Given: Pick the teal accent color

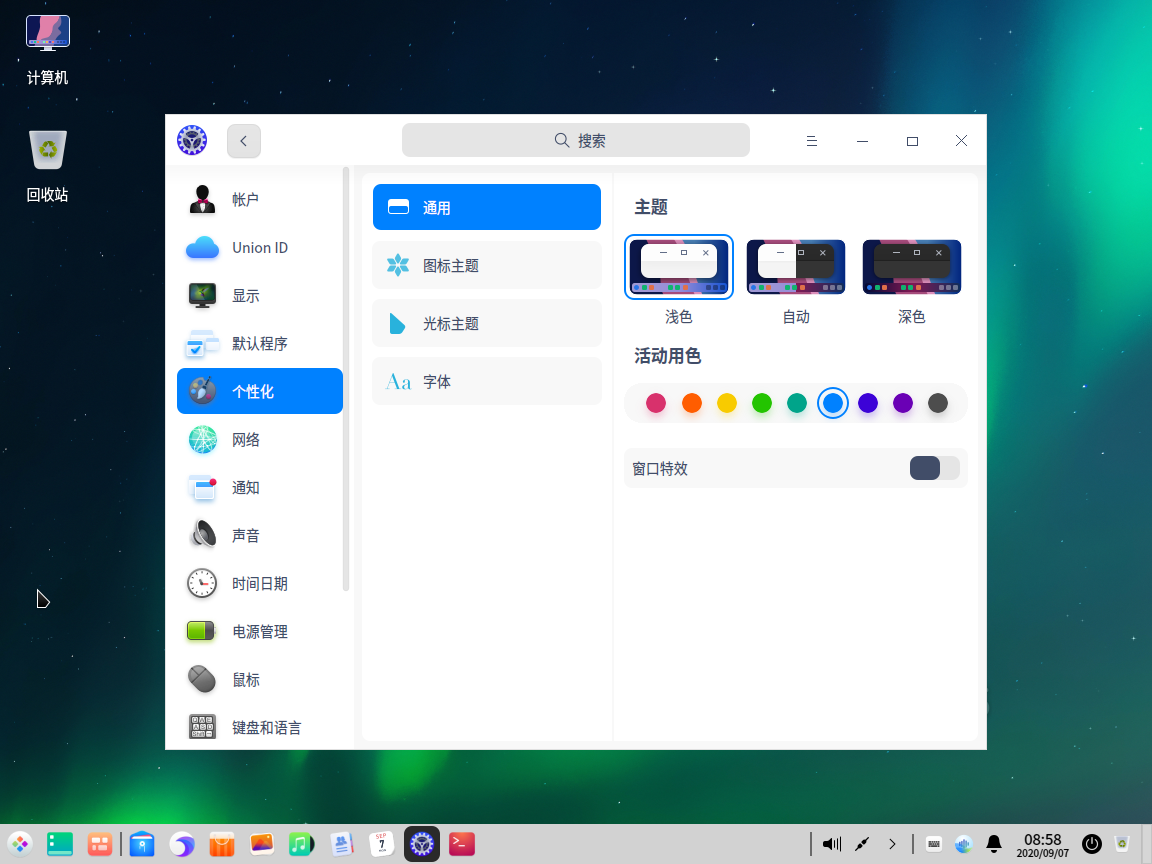Looking at the screenshot, I should click(x=797, y=403).
